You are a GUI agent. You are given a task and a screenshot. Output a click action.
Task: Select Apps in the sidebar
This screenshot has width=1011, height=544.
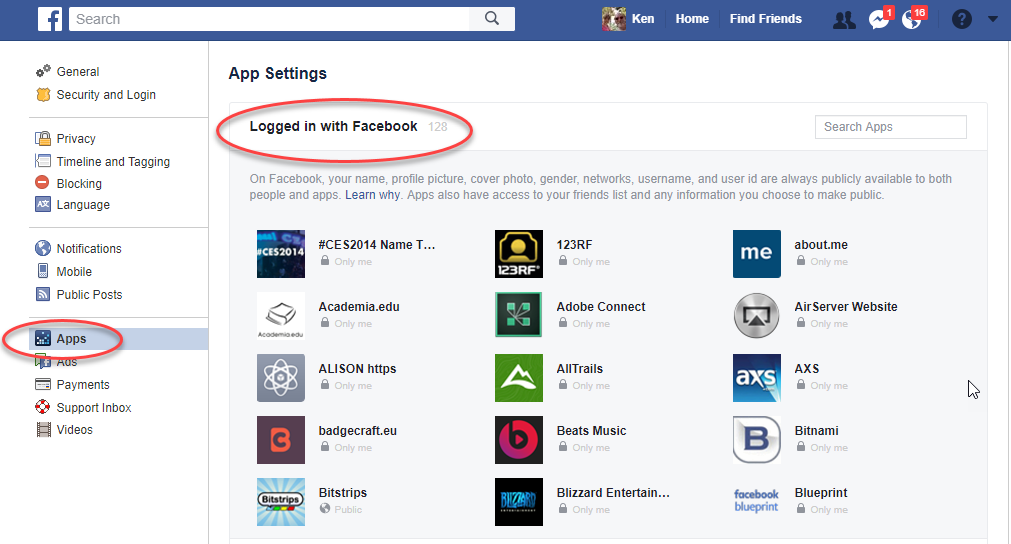[118, 339]
